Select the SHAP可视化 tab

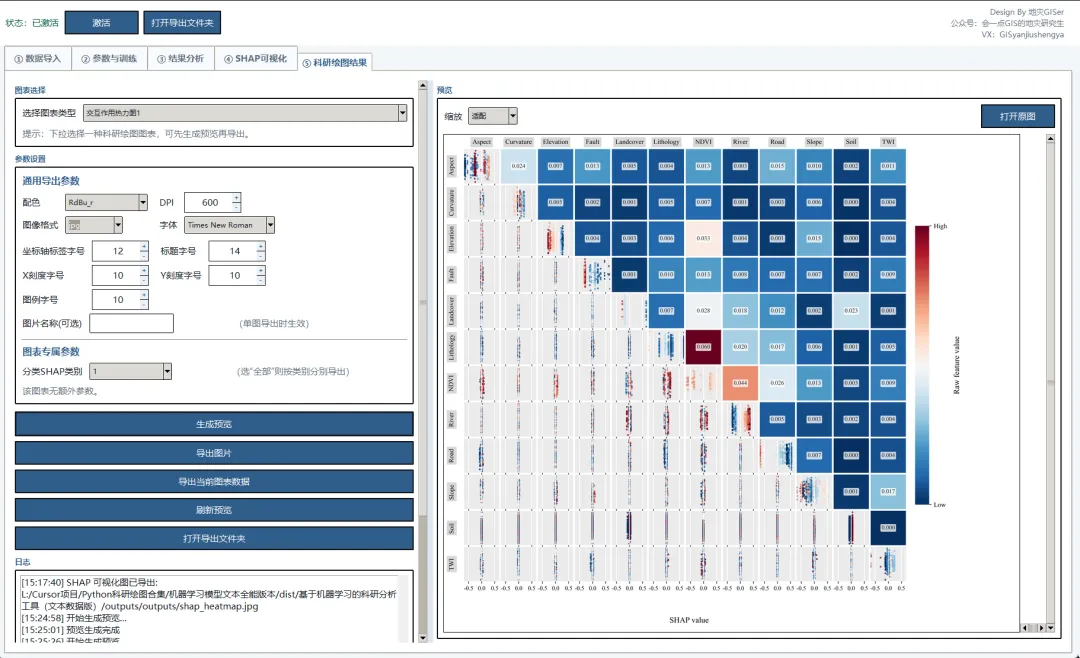point(256,59)
